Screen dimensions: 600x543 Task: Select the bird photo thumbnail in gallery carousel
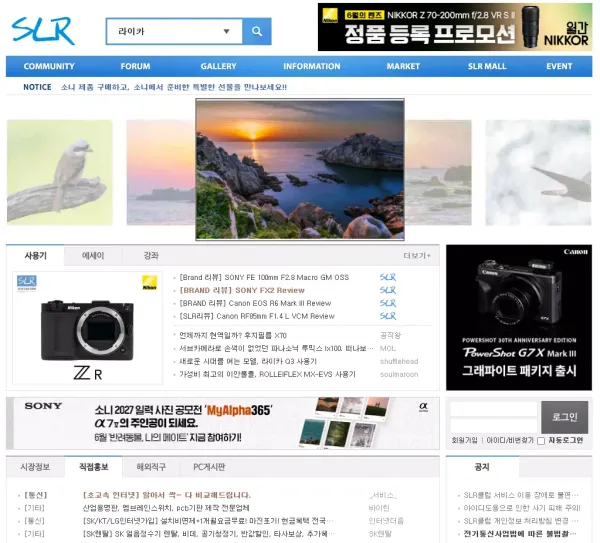(x=60, y=173)
